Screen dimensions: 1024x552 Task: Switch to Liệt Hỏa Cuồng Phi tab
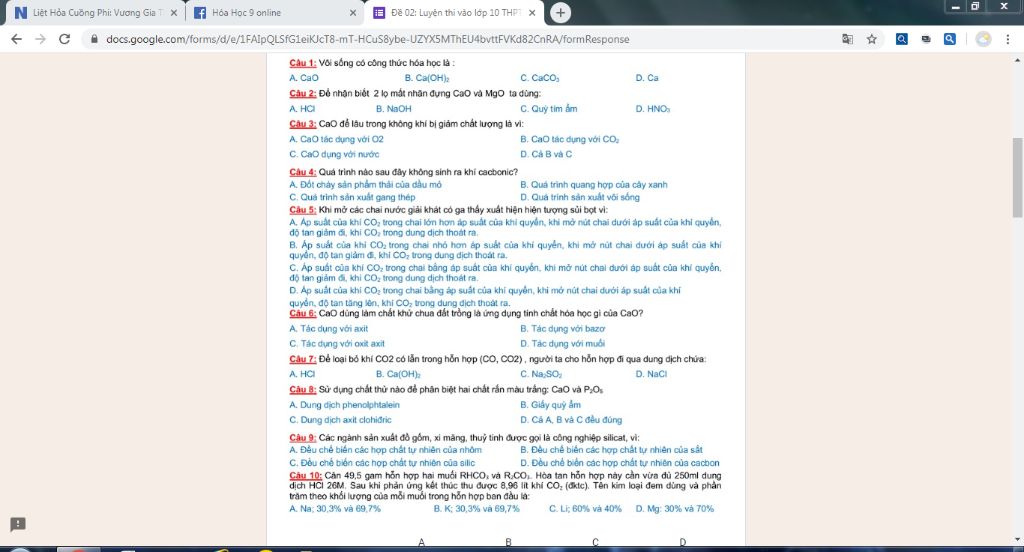(95, 12)
